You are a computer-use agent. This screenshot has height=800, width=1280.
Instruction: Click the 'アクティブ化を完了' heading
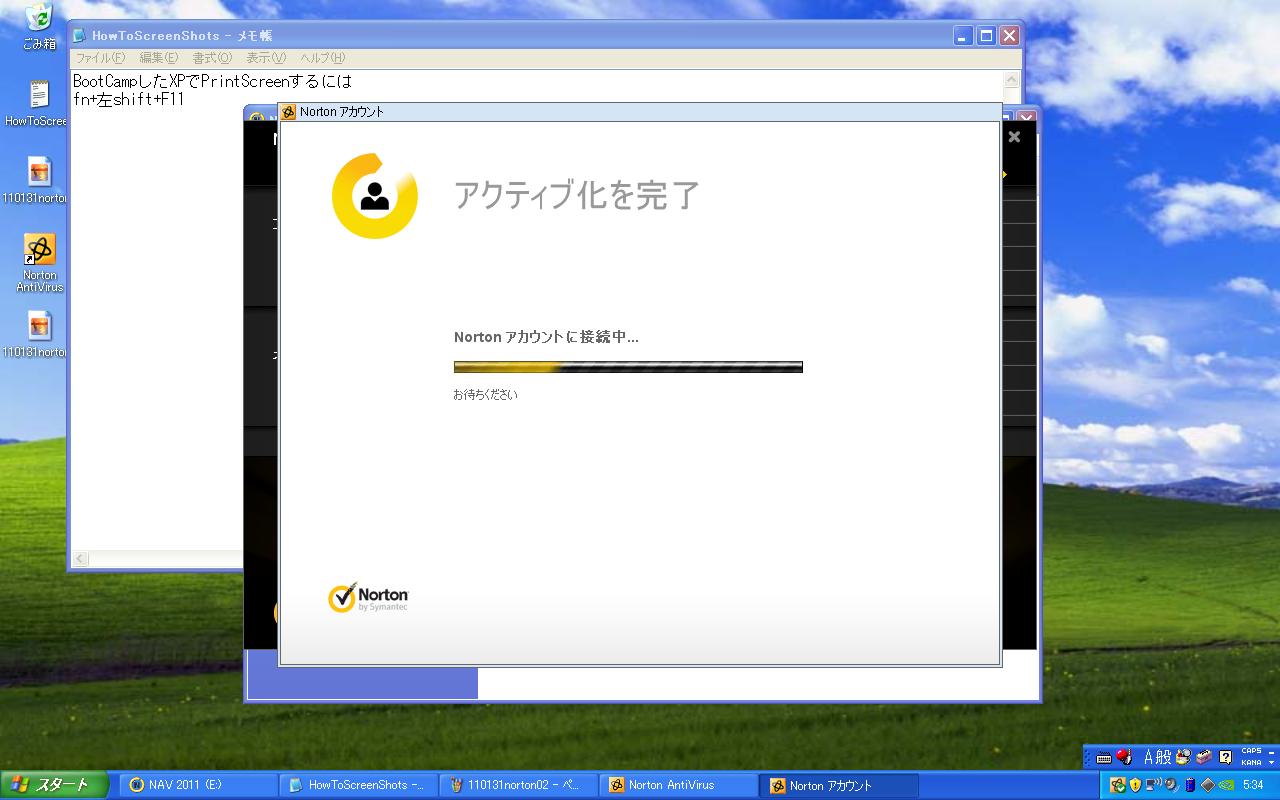point(577,195)
